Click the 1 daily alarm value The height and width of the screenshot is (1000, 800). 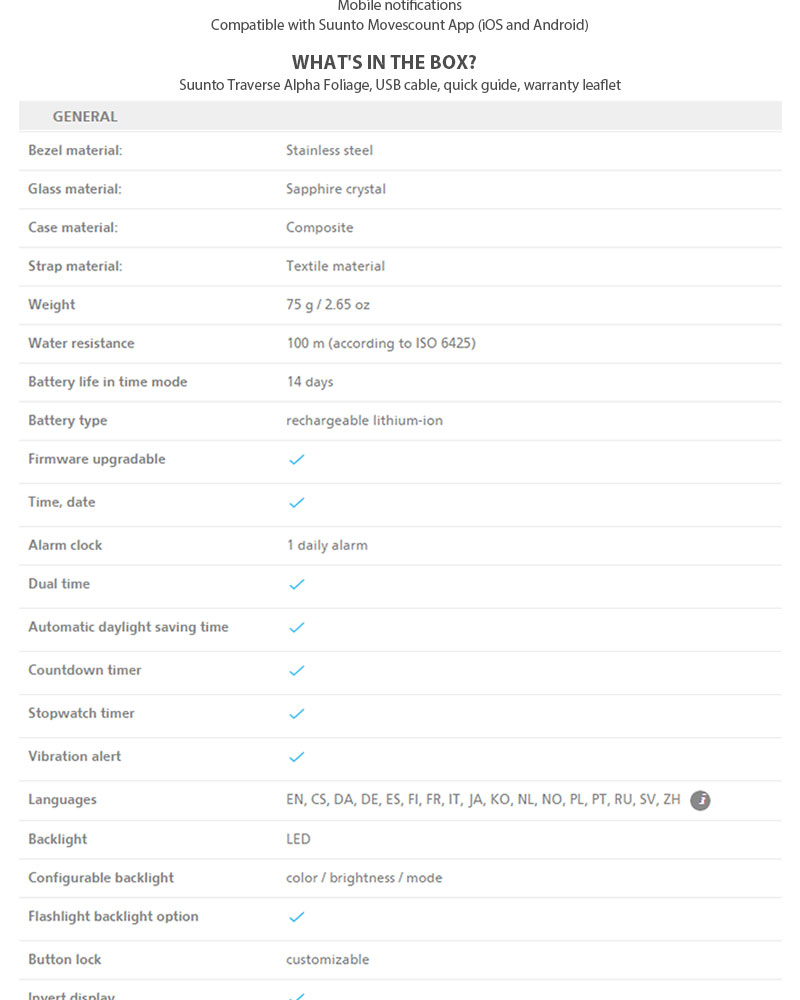(327, 546)
